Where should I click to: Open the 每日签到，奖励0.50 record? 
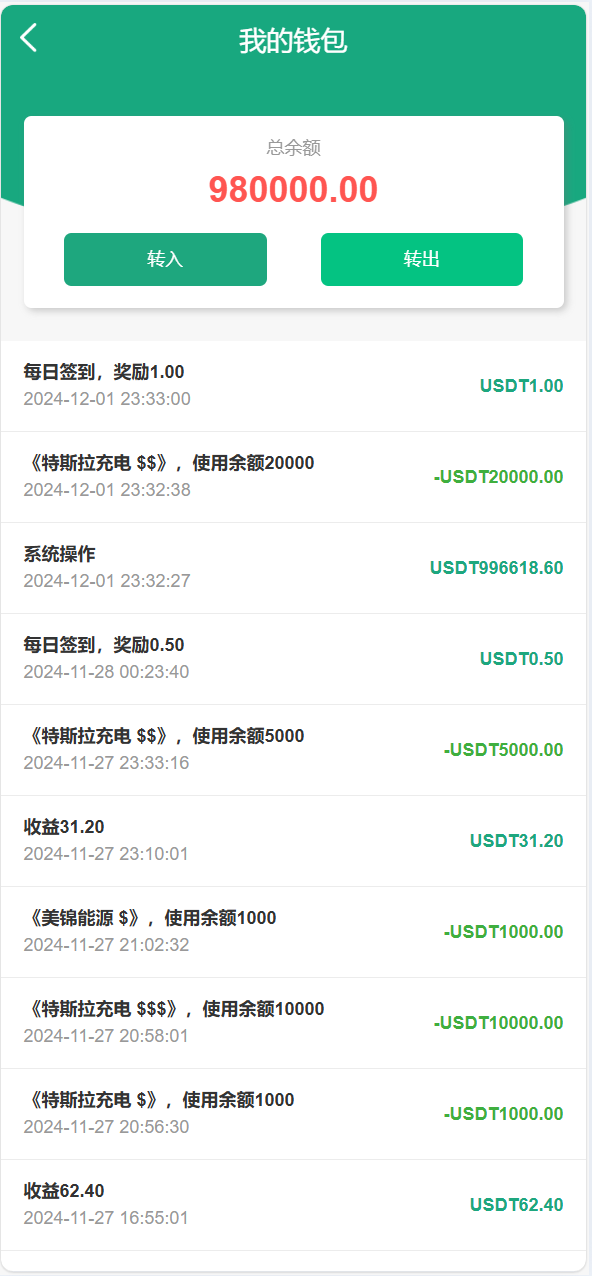[x=293, y=659]
